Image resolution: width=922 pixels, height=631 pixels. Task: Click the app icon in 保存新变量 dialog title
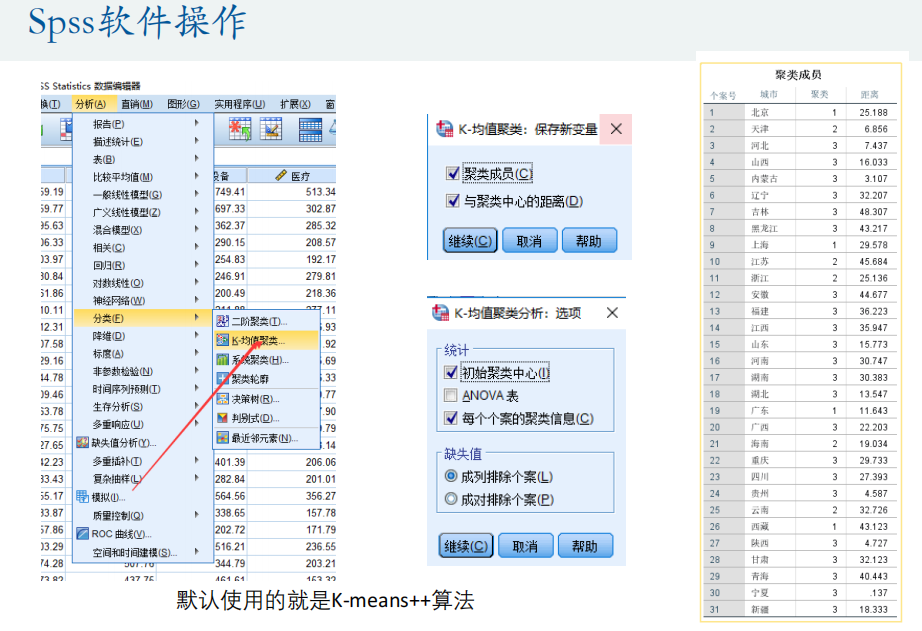(444, 129)
